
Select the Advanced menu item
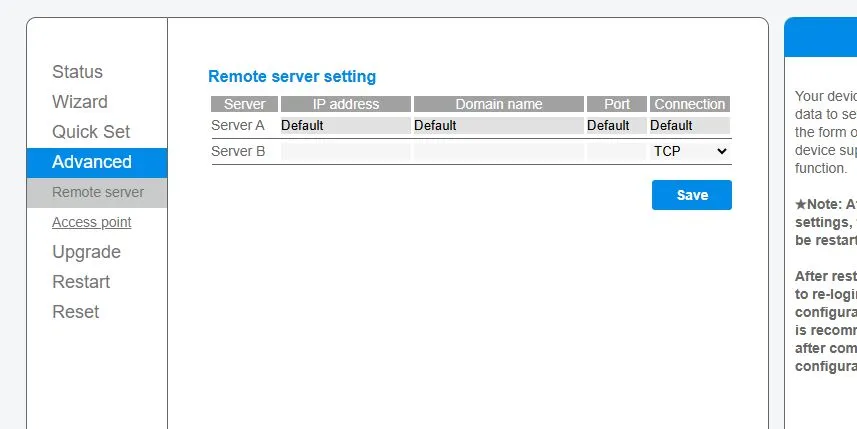97,162
